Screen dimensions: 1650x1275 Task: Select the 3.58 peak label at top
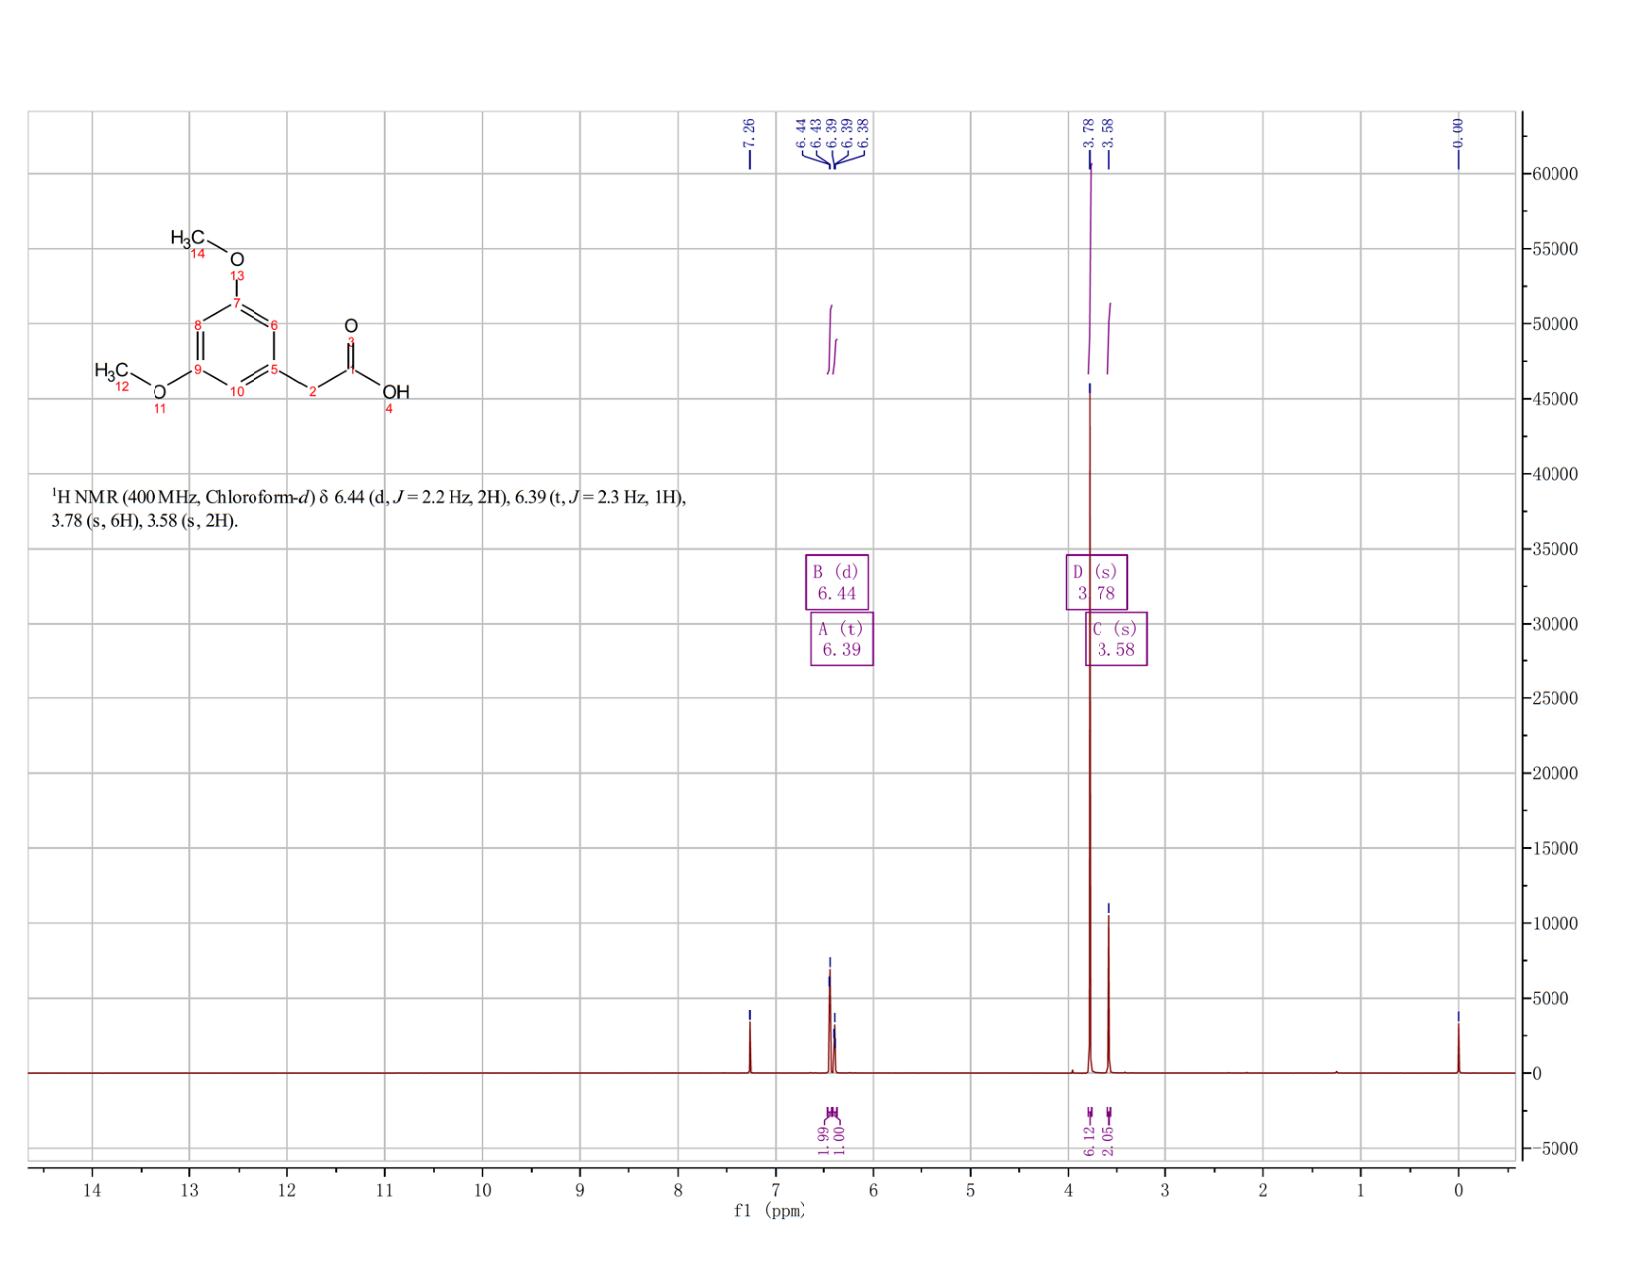point(1108,131)
